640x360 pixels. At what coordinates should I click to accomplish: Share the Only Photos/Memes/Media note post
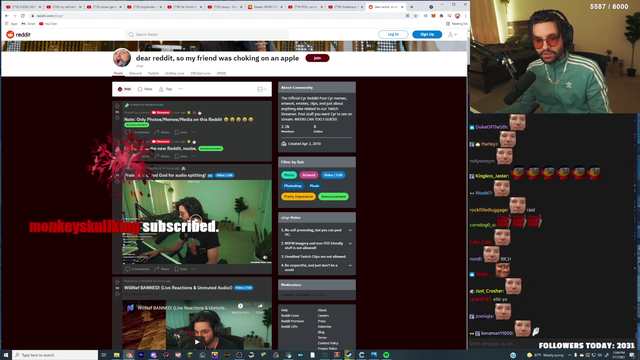tap(162, 132)
